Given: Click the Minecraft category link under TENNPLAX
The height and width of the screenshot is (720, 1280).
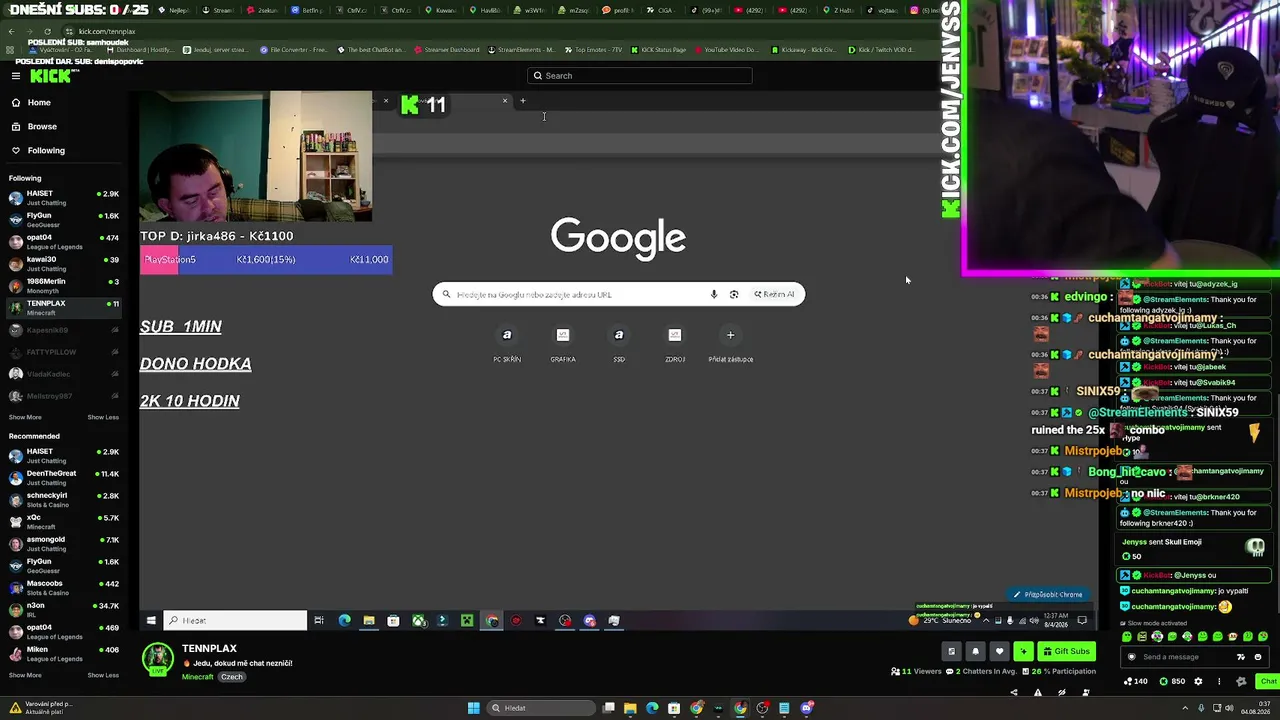Looking at the screenshot, I should pos(197,677).
